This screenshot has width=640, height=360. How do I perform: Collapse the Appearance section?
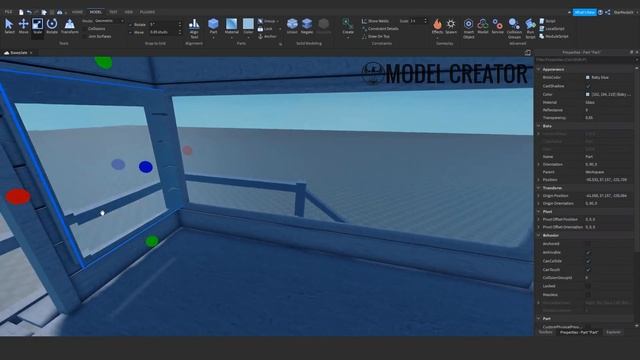pyautogui.click(x=538, y=69)
